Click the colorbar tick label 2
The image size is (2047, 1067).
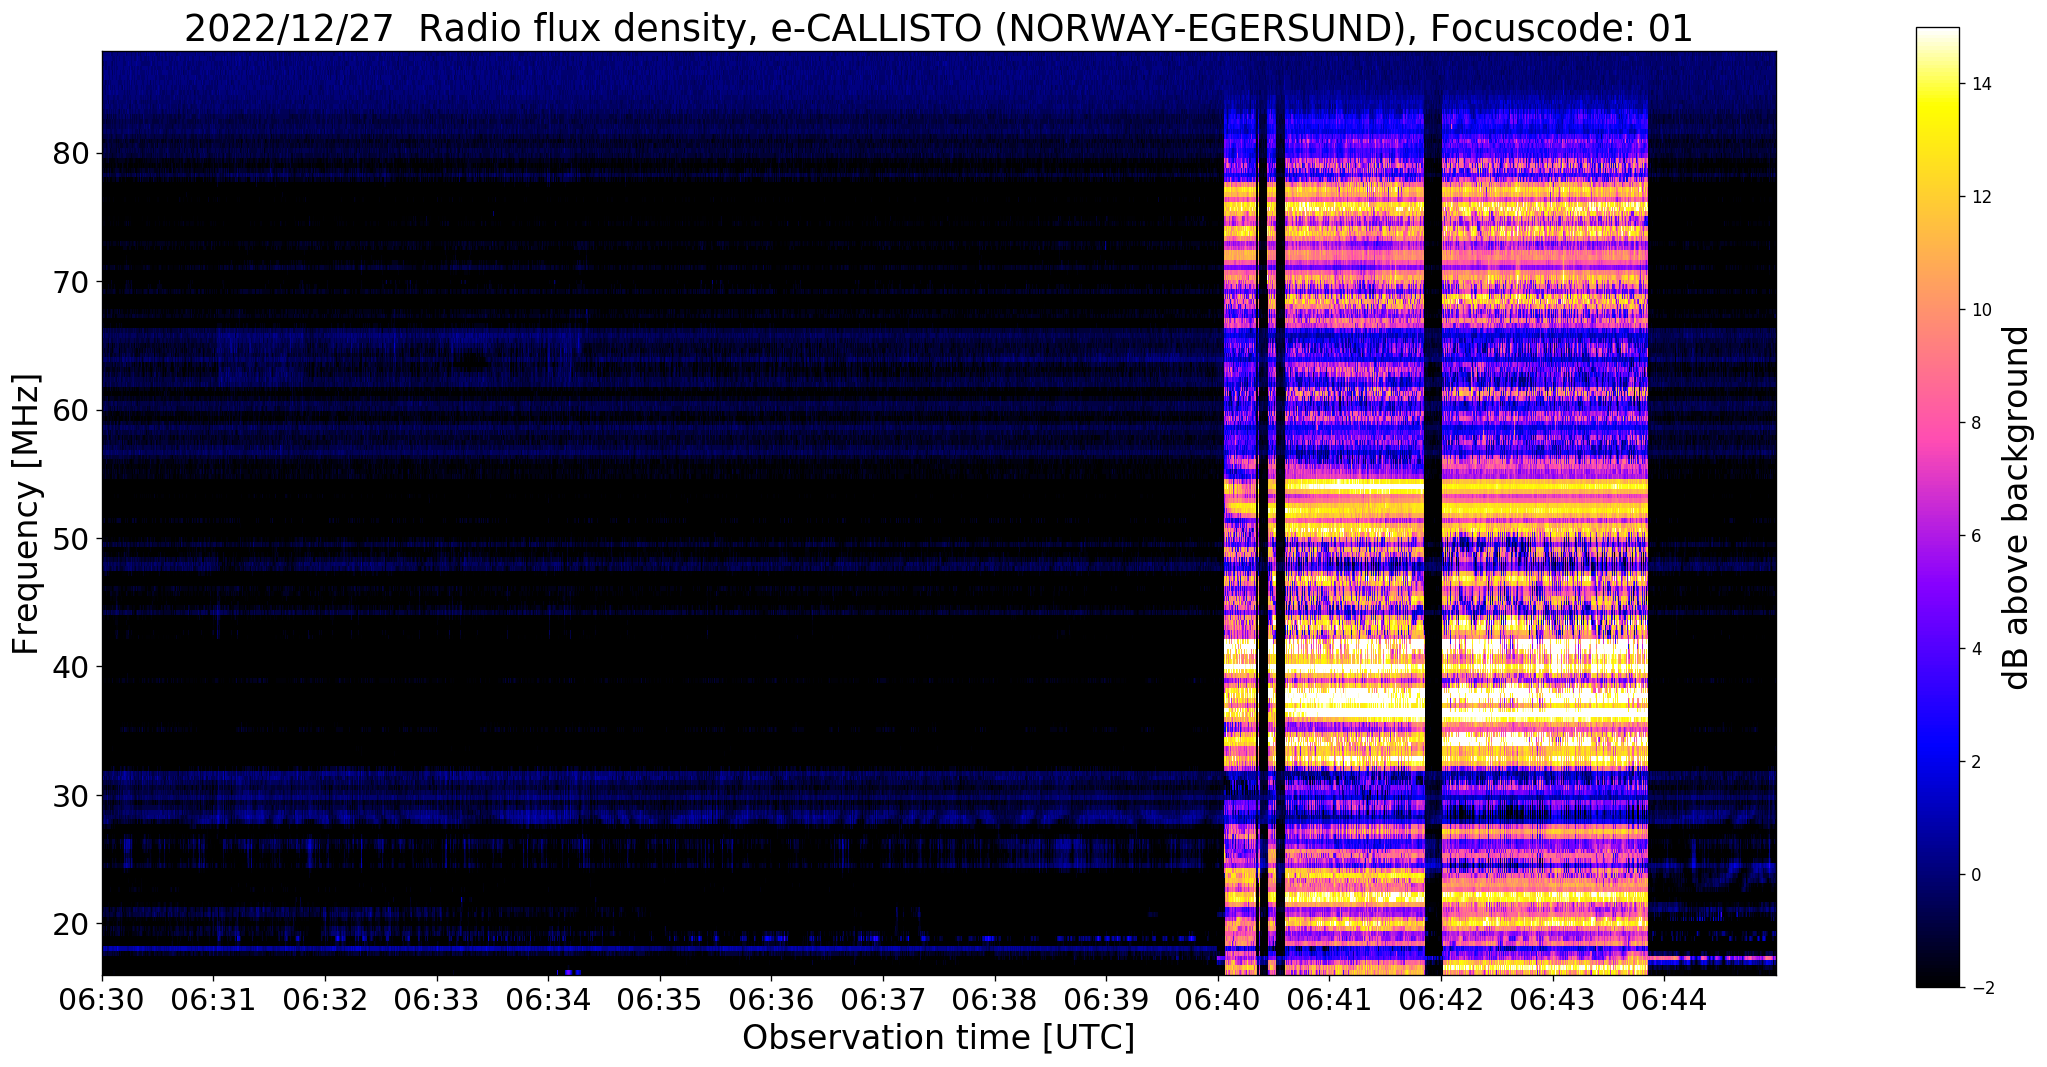(1976, 762)
